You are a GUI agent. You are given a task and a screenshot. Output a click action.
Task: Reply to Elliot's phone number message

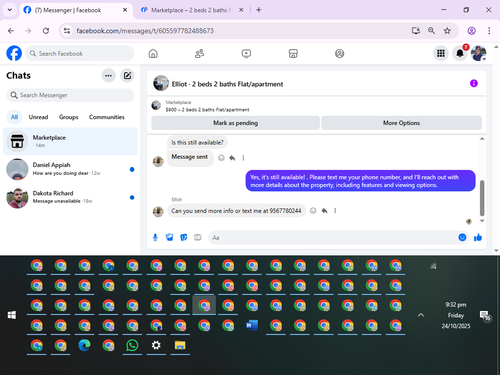324,211
